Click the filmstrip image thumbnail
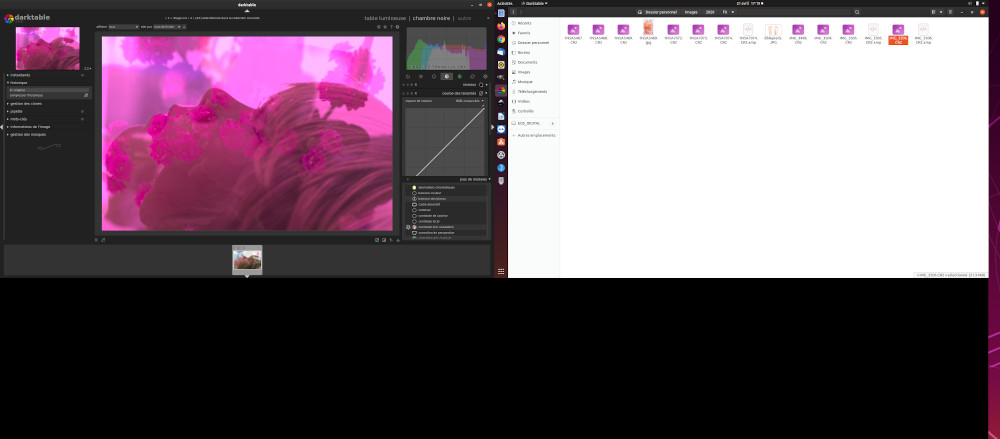 point(247,260)
